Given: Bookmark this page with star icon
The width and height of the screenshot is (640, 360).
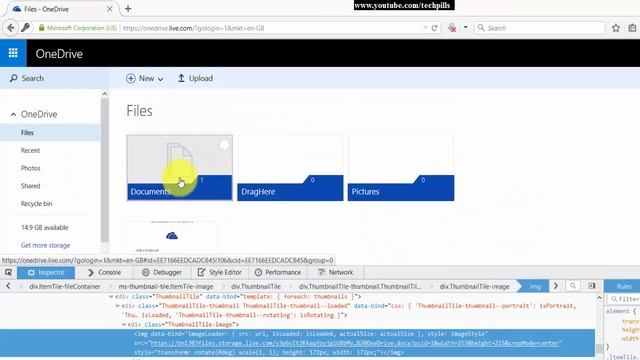Looking at the screenshot, I should pos(616,28).
